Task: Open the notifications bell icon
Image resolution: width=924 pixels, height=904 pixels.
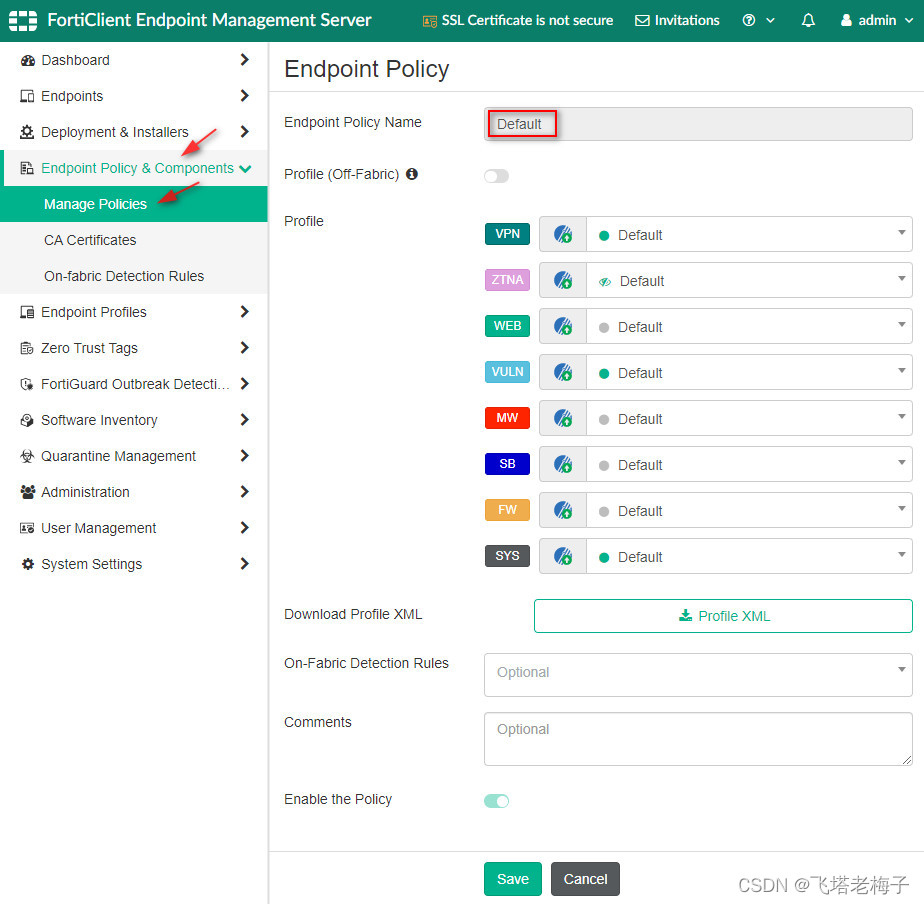Action: (x=808, y=21)
